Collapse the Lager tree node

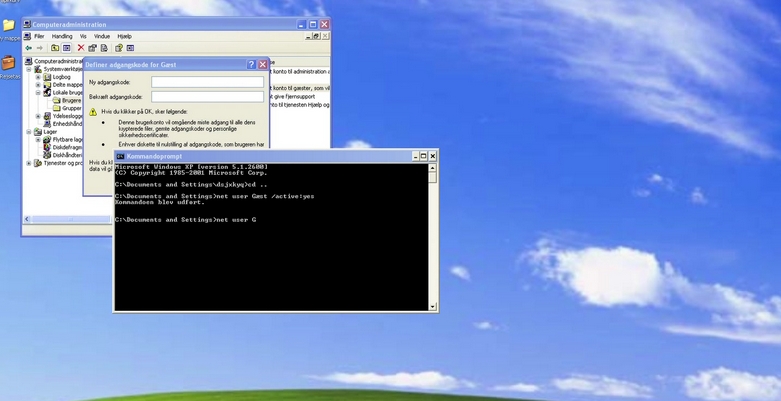pyautogui.click(x=29, y=132)
